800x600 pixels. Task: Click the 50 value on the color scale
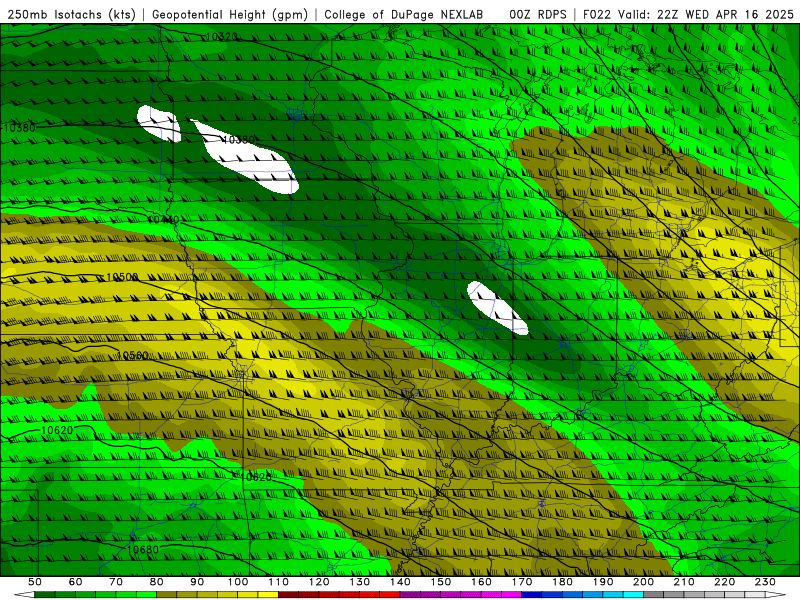[x=35, y=582]
